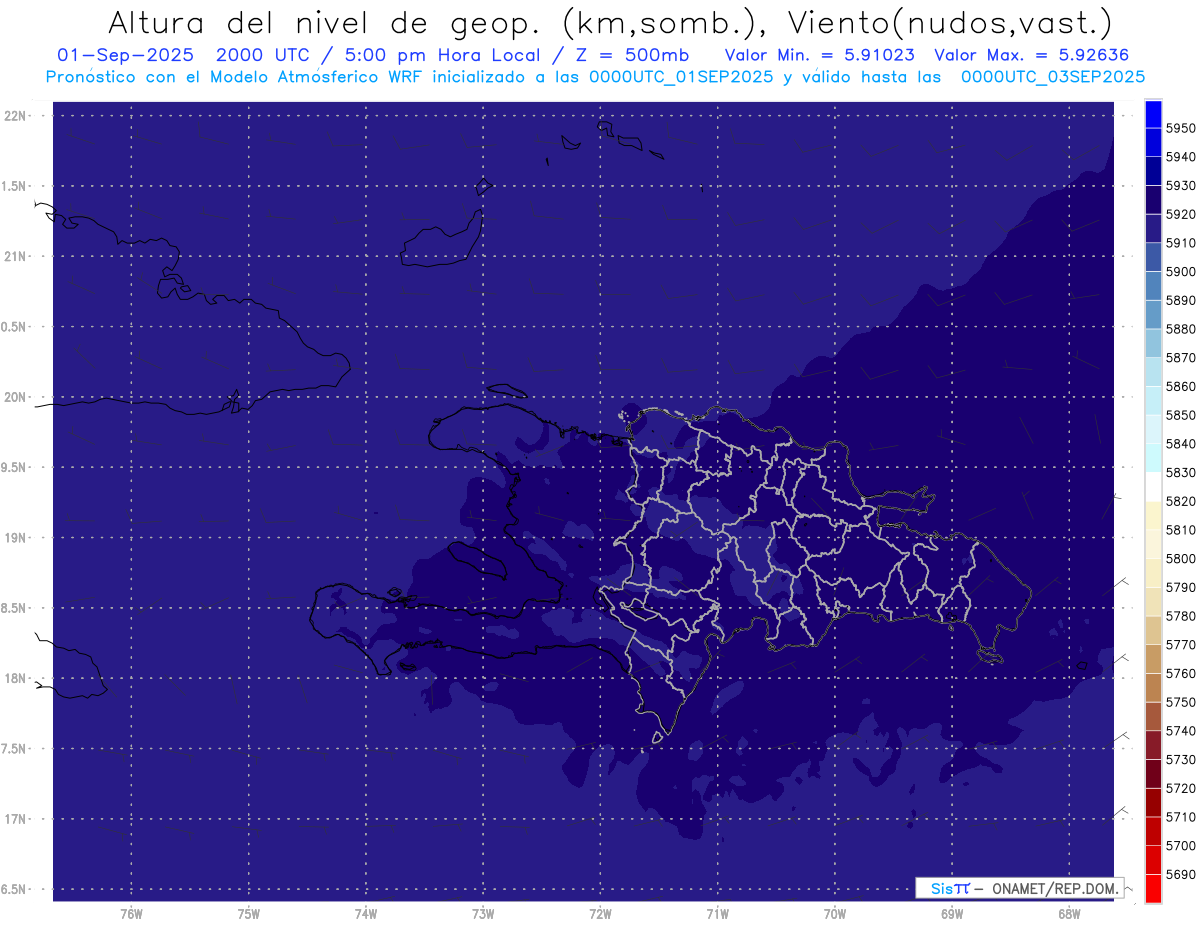Click the legend value '5910'

point(1180,243)
